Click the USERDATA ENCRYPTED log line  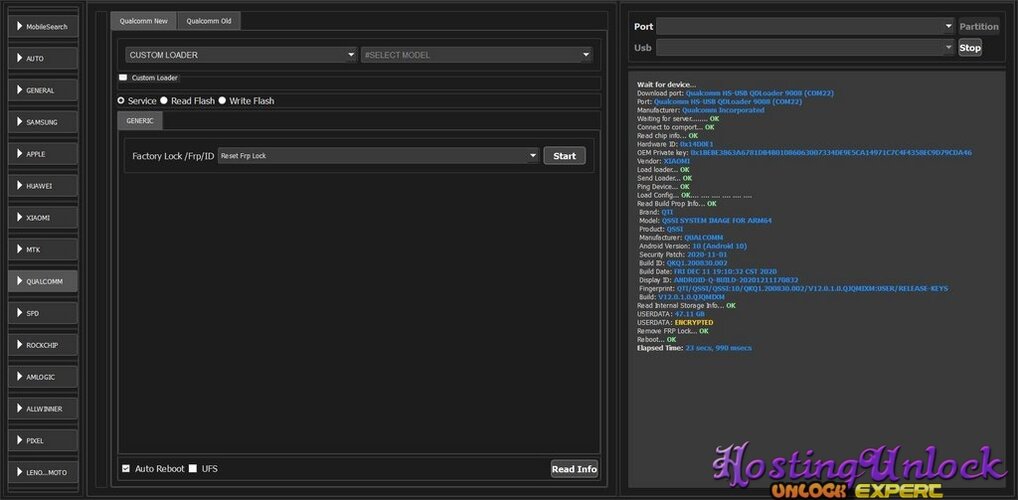point(675,322)
